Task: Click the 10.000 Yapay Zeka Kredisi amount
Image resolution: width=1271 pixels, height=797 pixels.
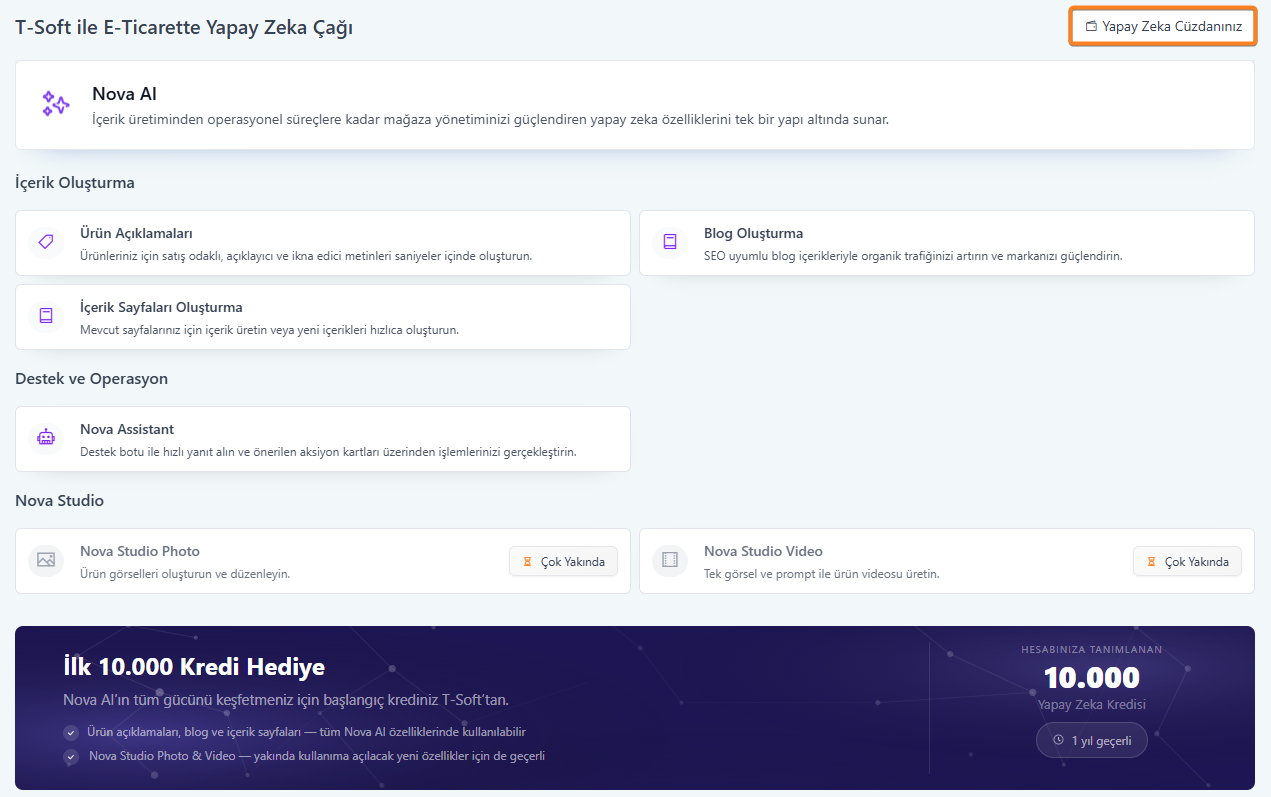Action: 1091,678
